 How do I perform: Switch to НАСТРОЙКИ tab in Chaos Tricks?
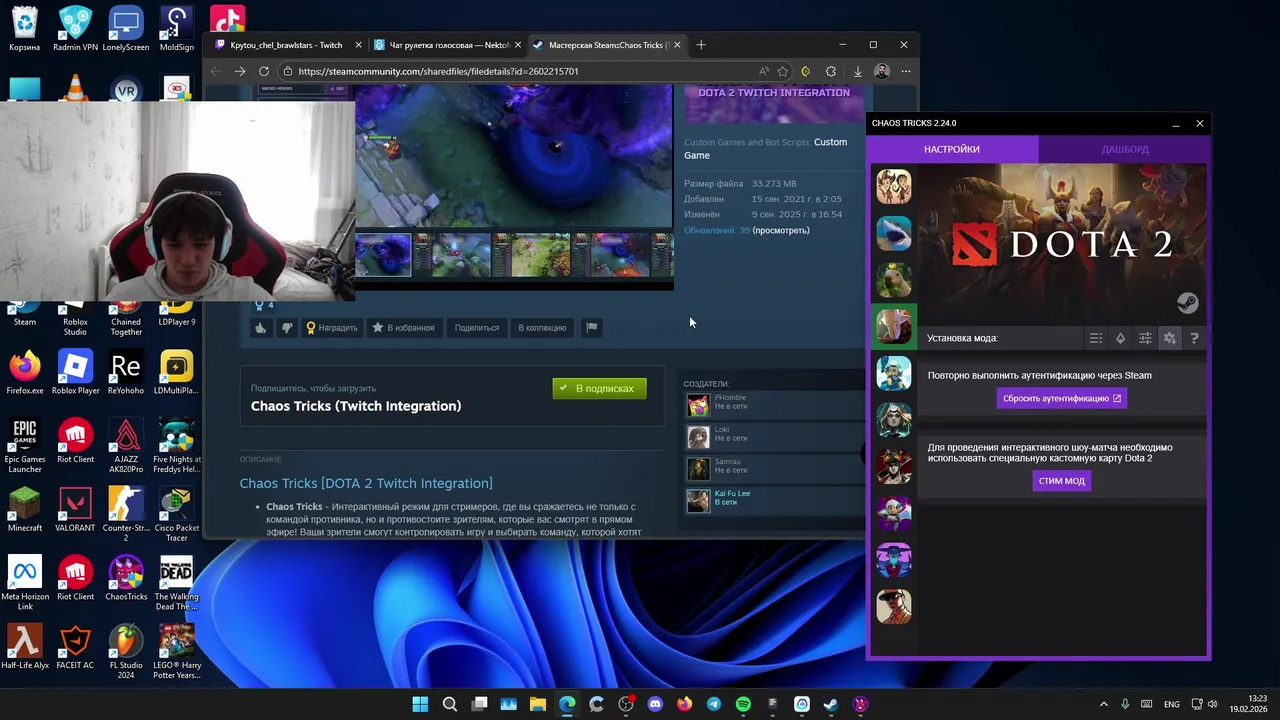pyautogui.click(x=952, y=149)
